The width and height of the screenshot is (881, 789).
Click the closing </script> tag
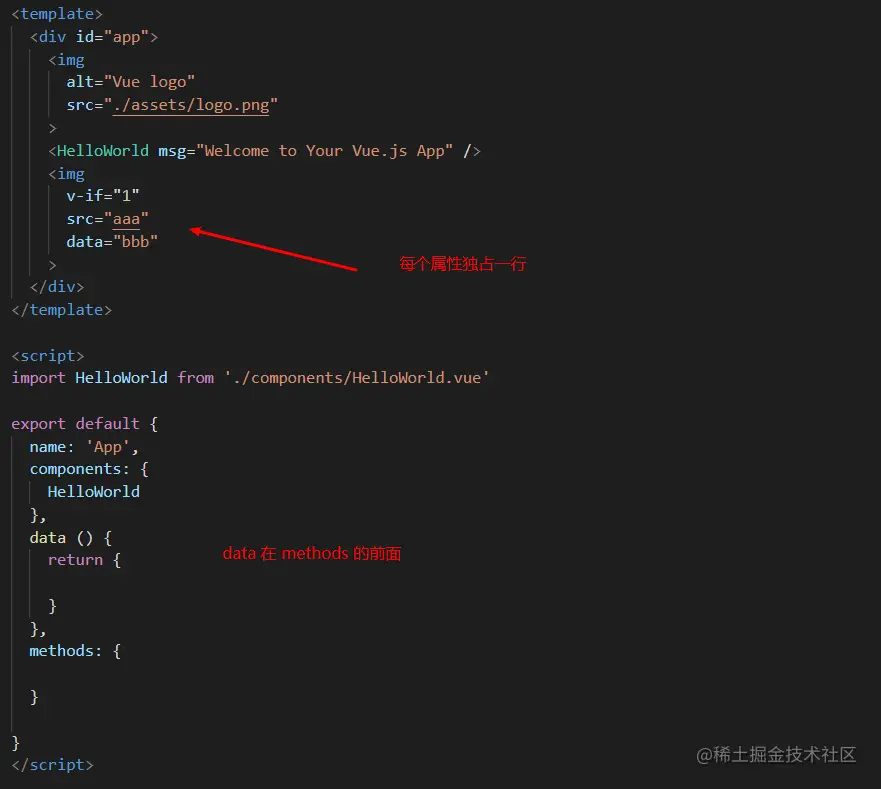click(52, 765)
